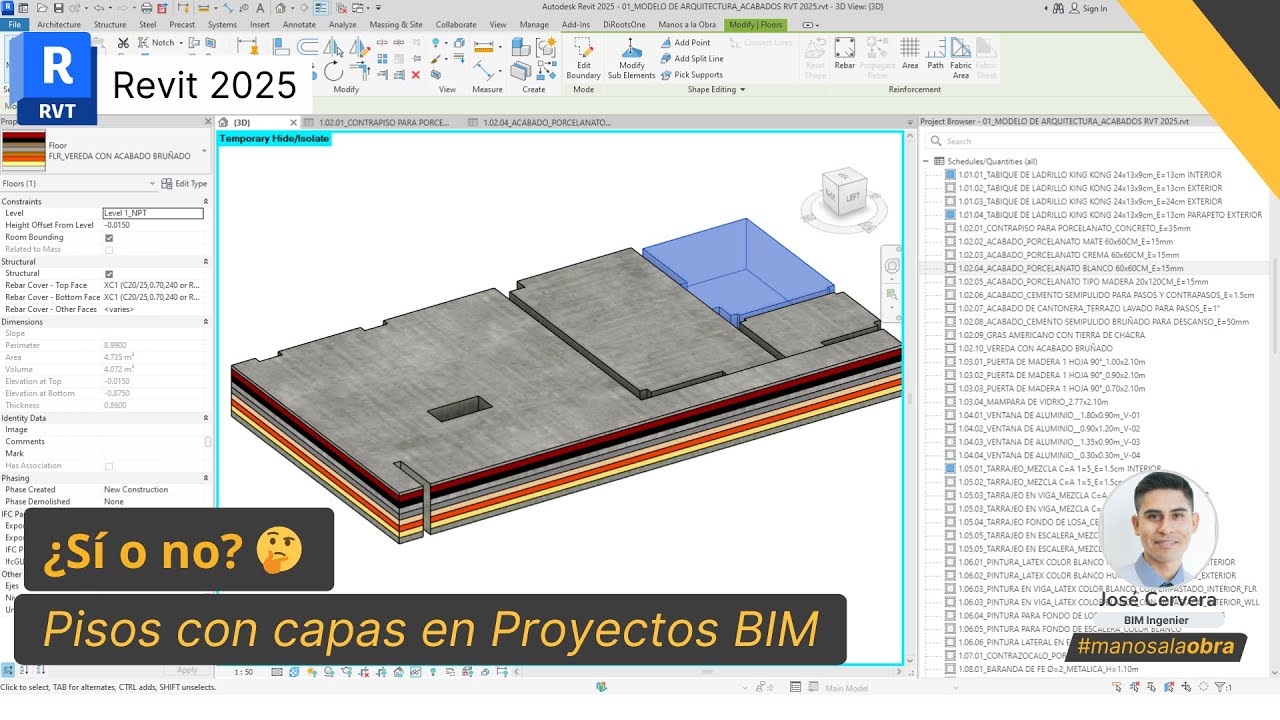This screenshot has width=1280, height=720.
Task: Click the Fabric Area tool
Action: coord(961,59)
